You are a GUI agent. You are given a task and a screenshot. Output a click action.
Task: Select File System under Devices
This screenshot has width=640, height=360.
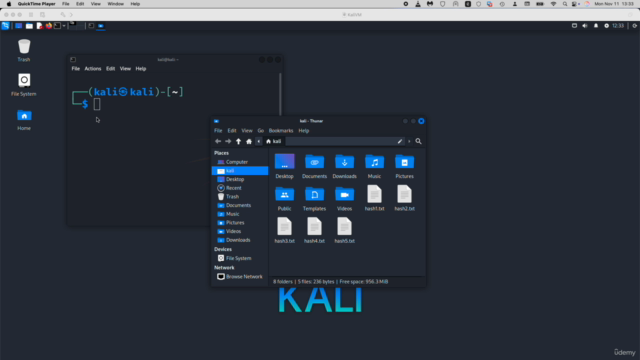(240, 258)
